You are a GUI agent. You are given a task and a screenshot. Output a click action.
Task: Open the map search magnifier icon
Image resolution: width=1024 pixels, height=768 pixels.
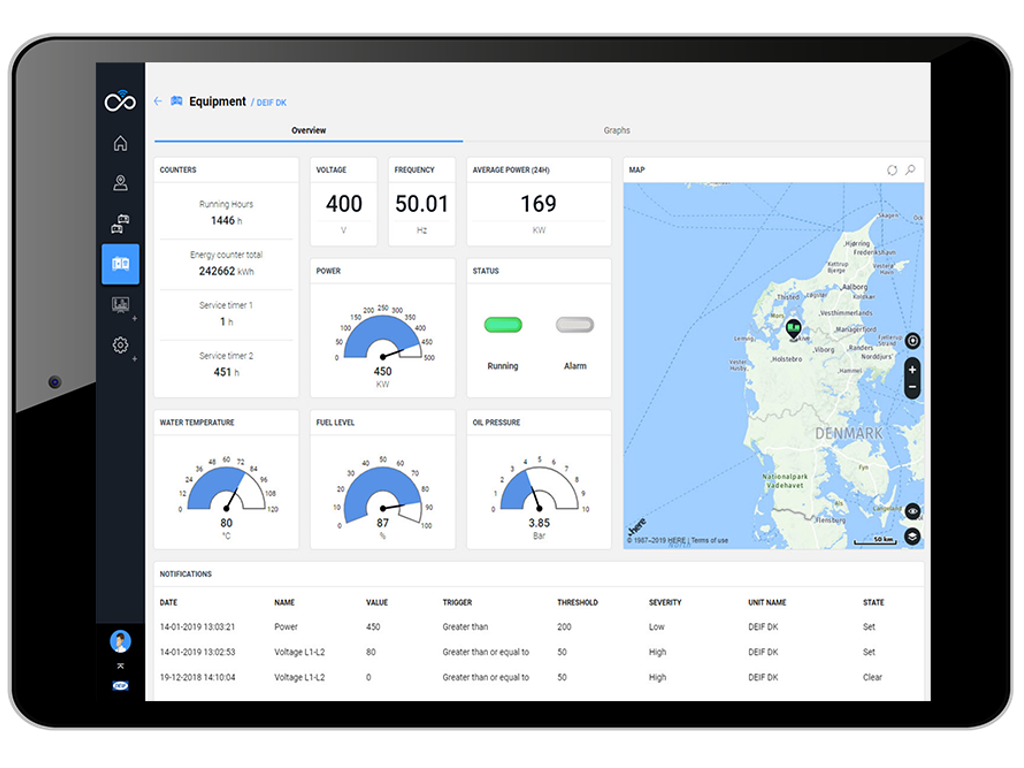pos(910,170)
